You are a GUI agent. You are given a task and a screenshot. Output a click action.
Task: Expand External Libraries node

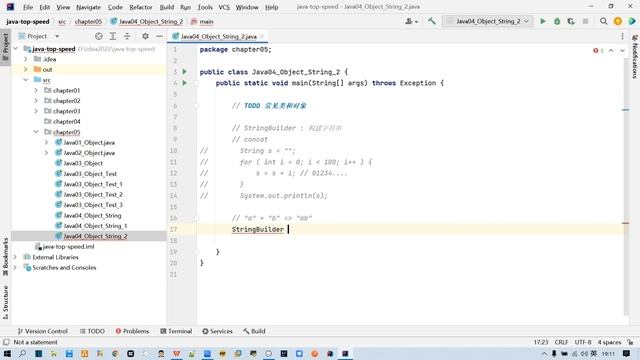(x=16, y=257)
